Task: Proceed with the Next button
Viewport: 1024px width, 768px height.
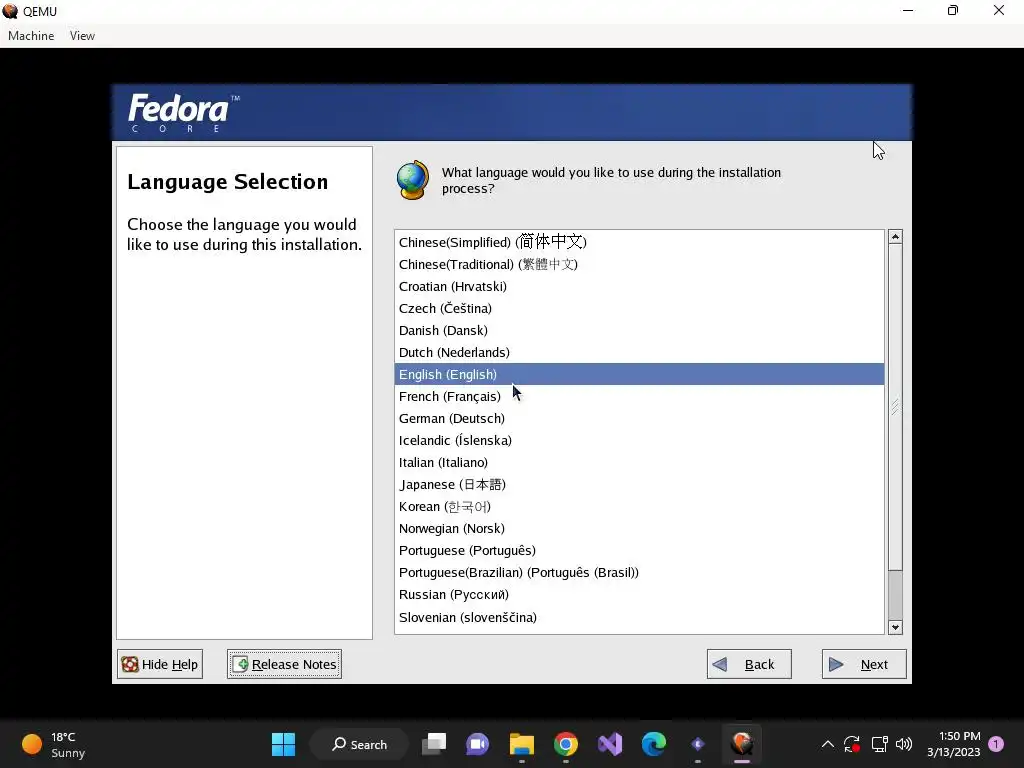Action: 864,664
